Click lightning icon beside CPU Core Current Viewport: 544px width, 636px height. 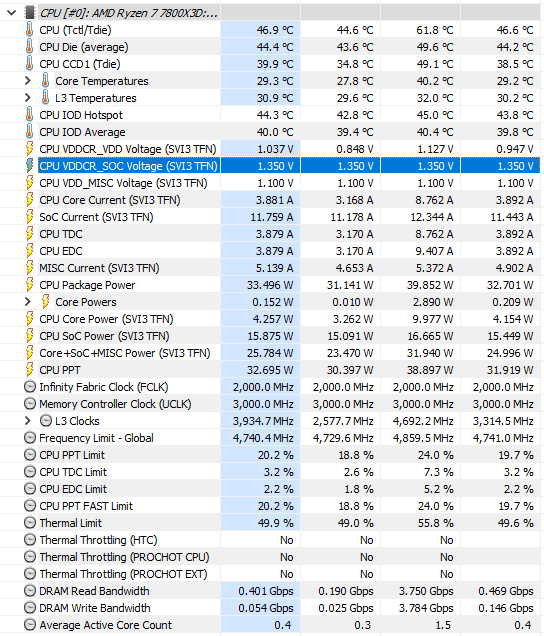click(x=29, y=200)
